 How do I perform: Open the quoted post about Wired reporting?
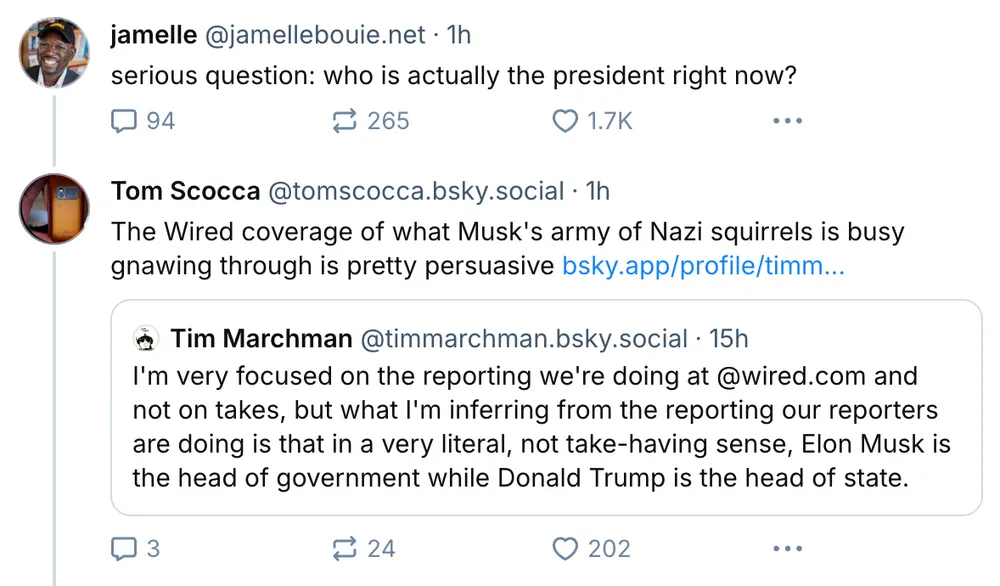pyautogui.click(x=545, y=430)
